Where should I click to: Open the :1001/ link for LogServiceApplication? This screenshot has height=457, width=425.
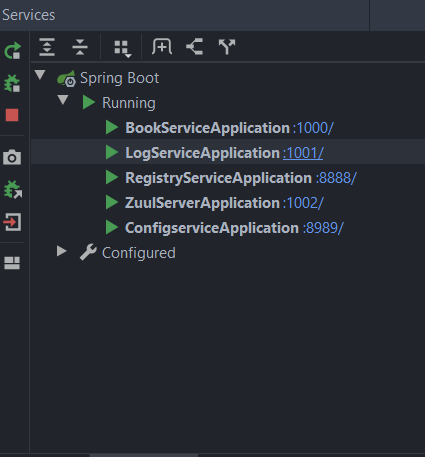pos(303,153)
